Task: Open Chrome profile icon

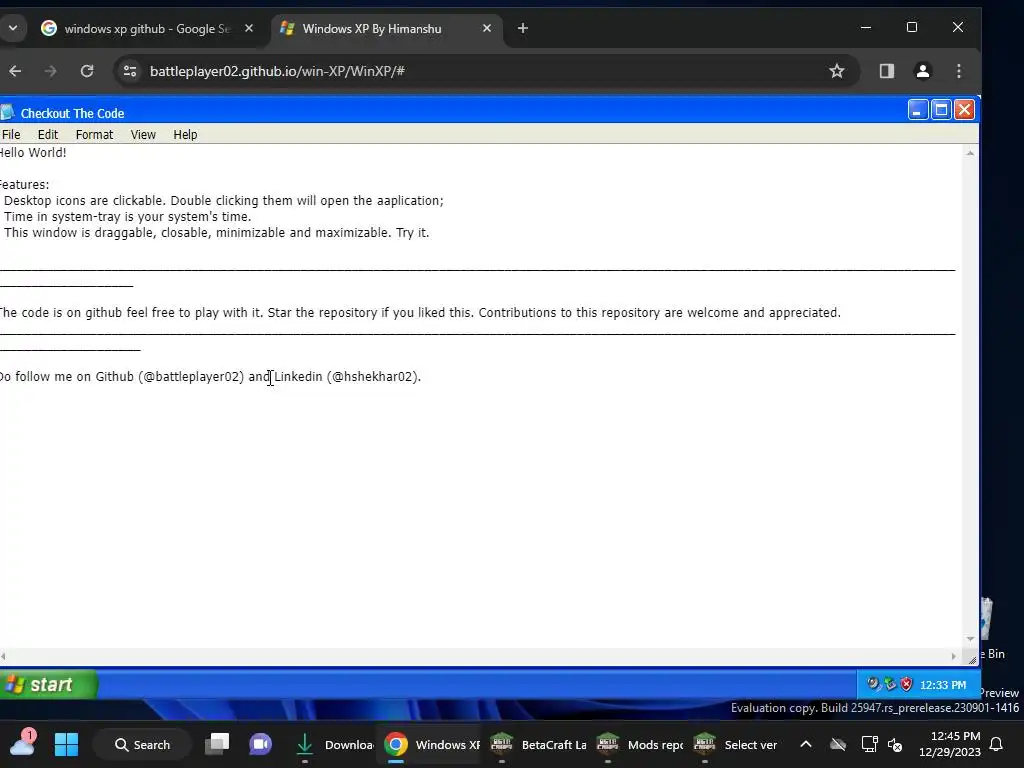Action: click(922, 71)
